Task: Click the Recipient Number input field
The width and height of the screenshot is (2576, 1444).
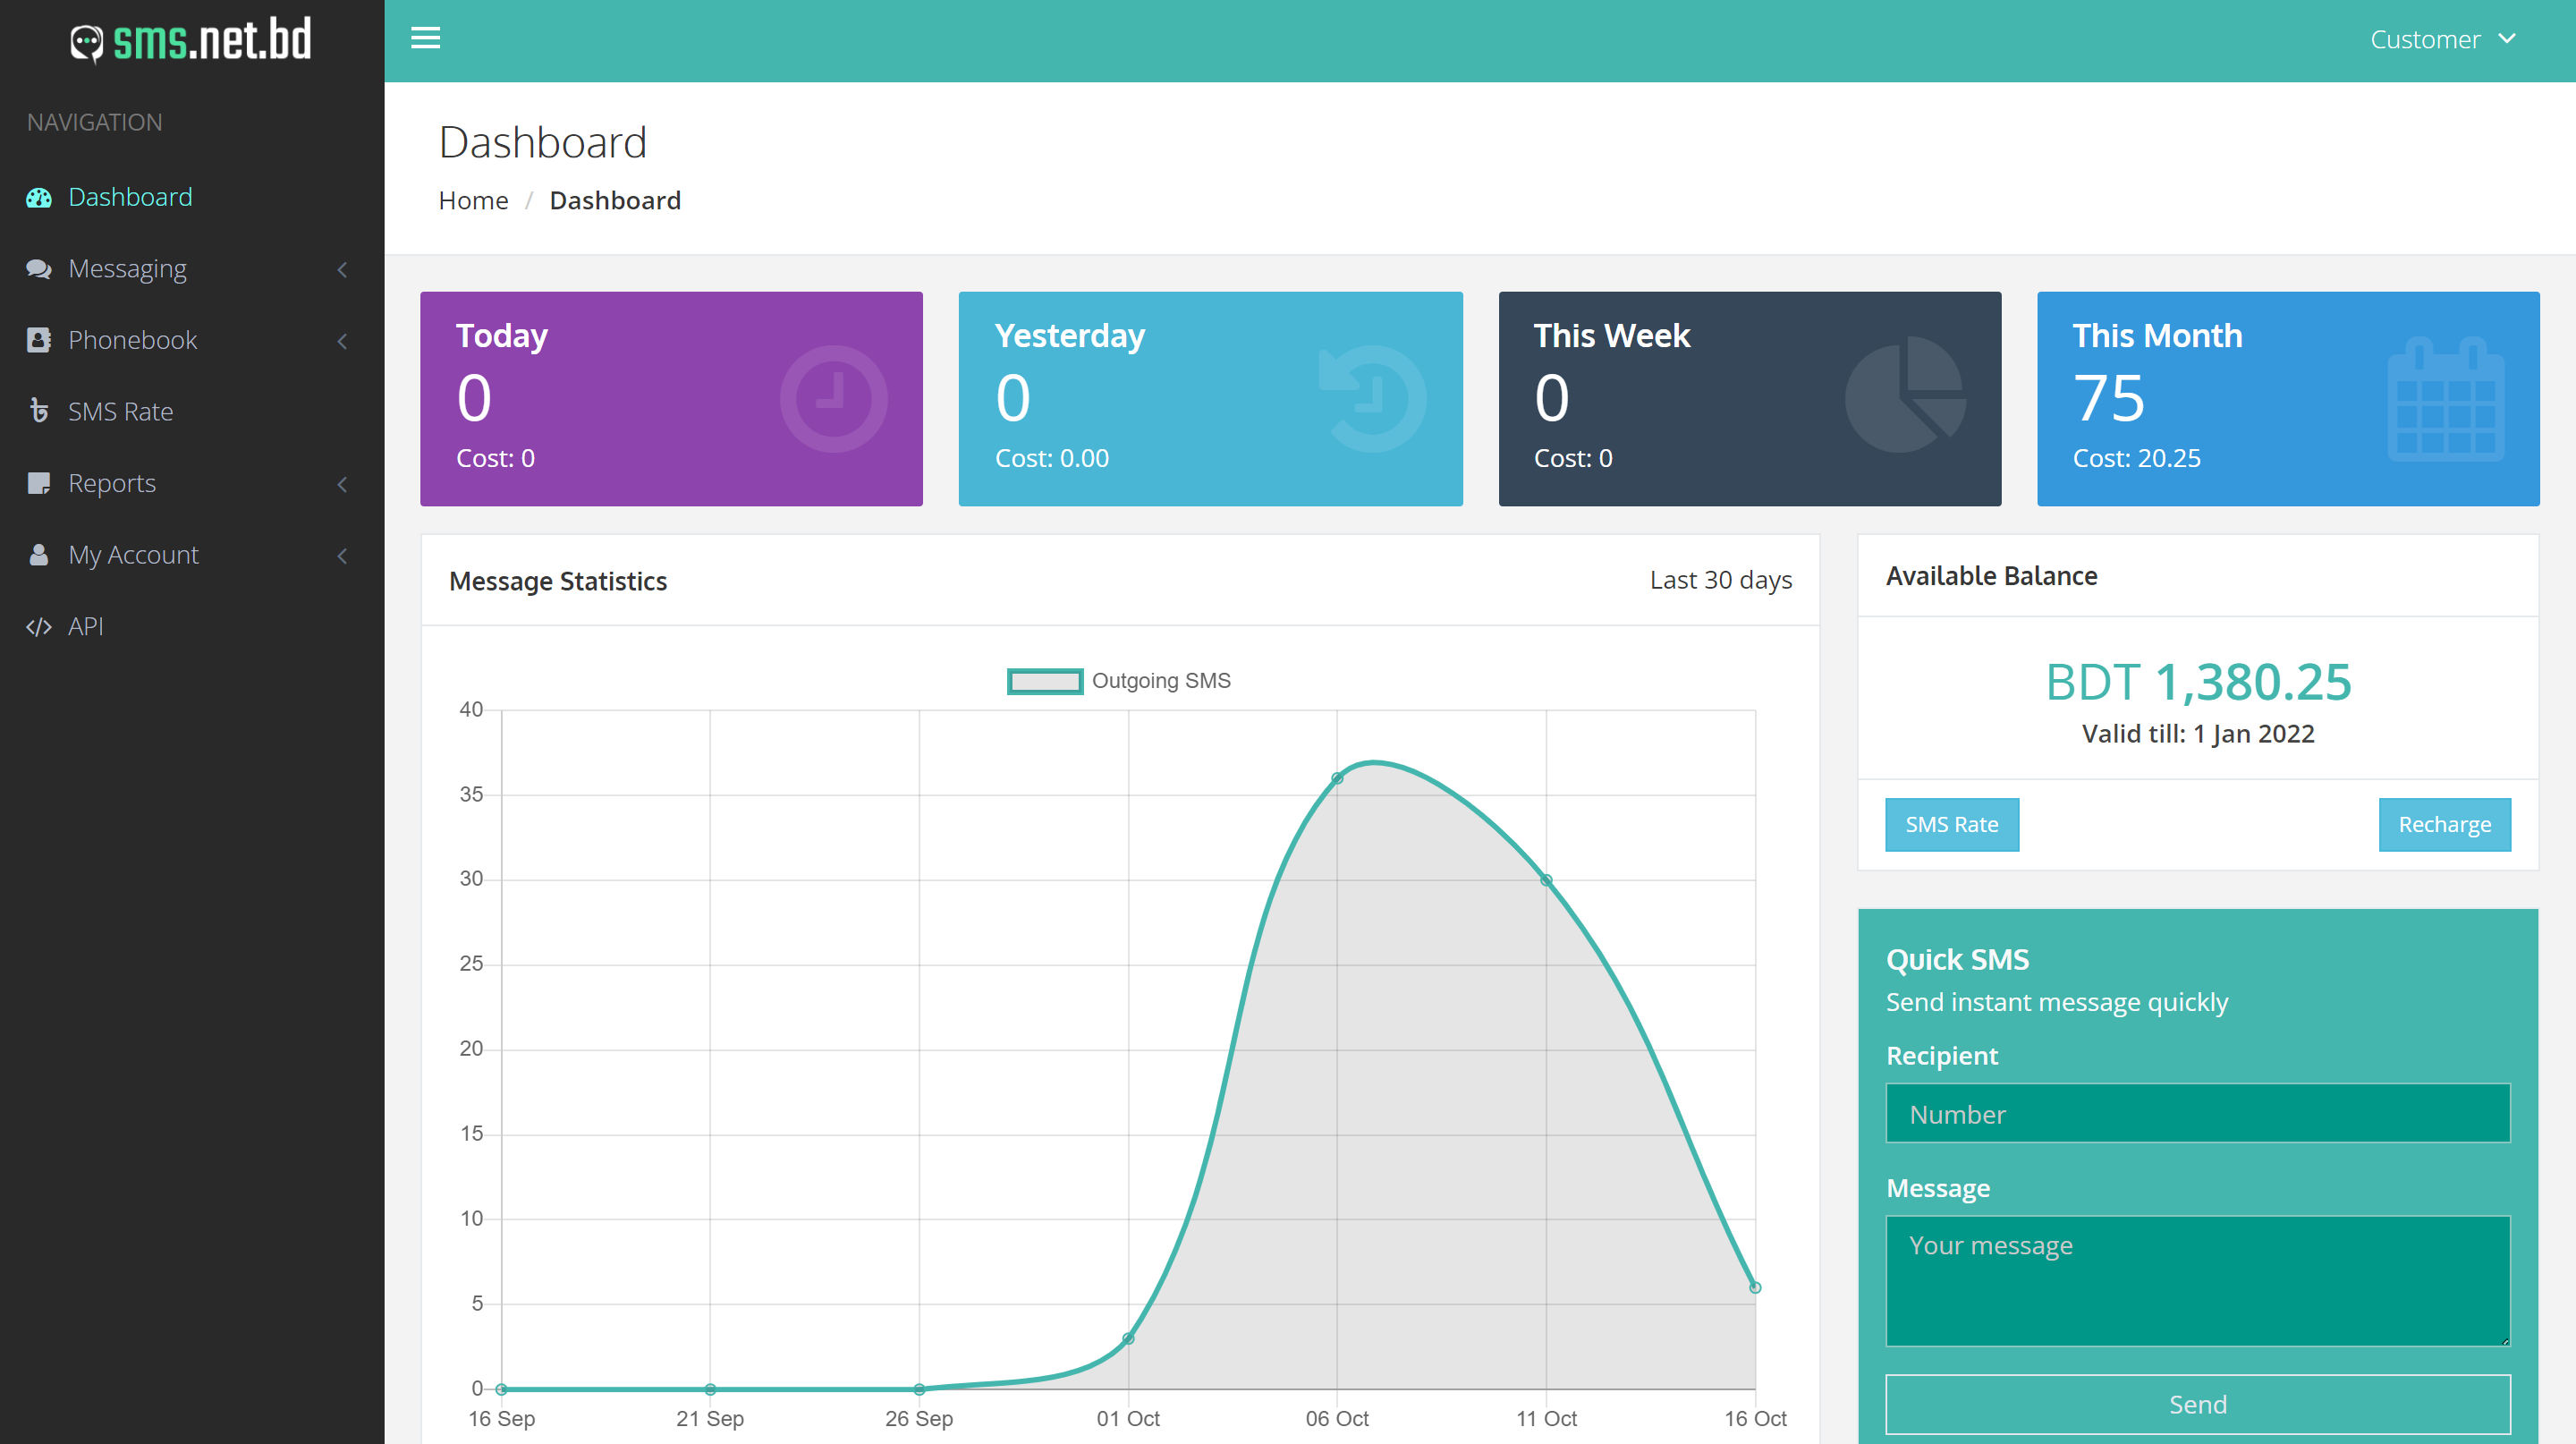Action: (x=2197, y=1113)
